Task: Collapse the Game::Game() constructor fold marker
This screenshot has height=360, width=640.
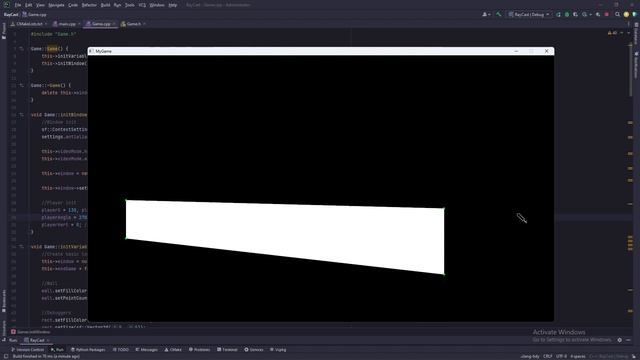Action: (x=22, y=49)
